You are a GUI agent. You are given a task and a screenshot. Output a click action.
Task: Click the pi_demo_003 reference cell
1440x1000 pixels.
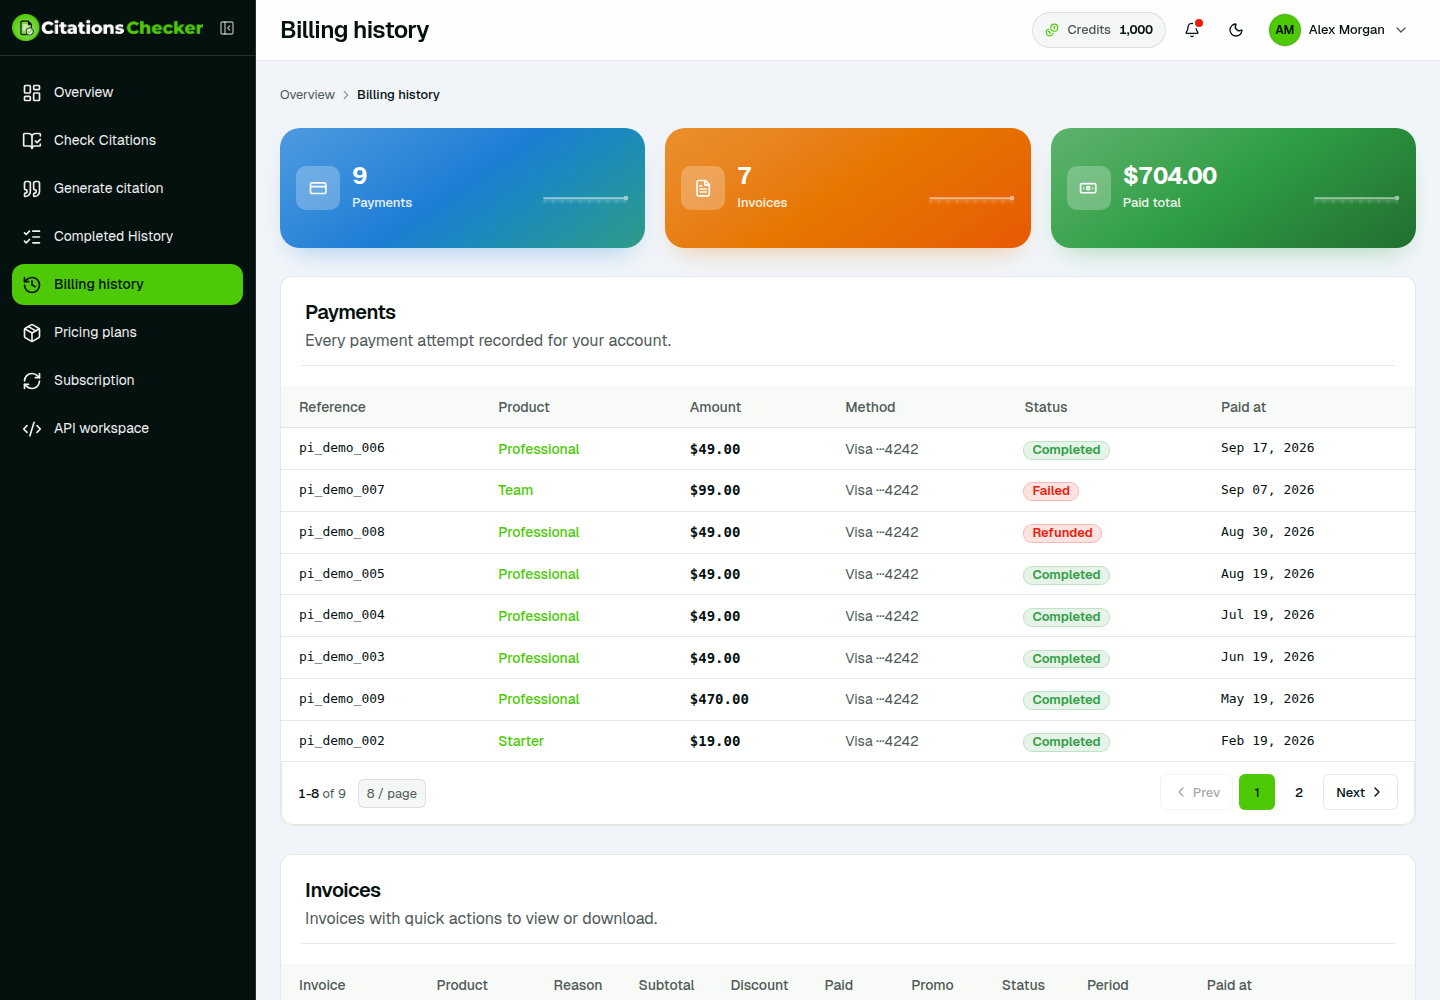coord(342,657)
